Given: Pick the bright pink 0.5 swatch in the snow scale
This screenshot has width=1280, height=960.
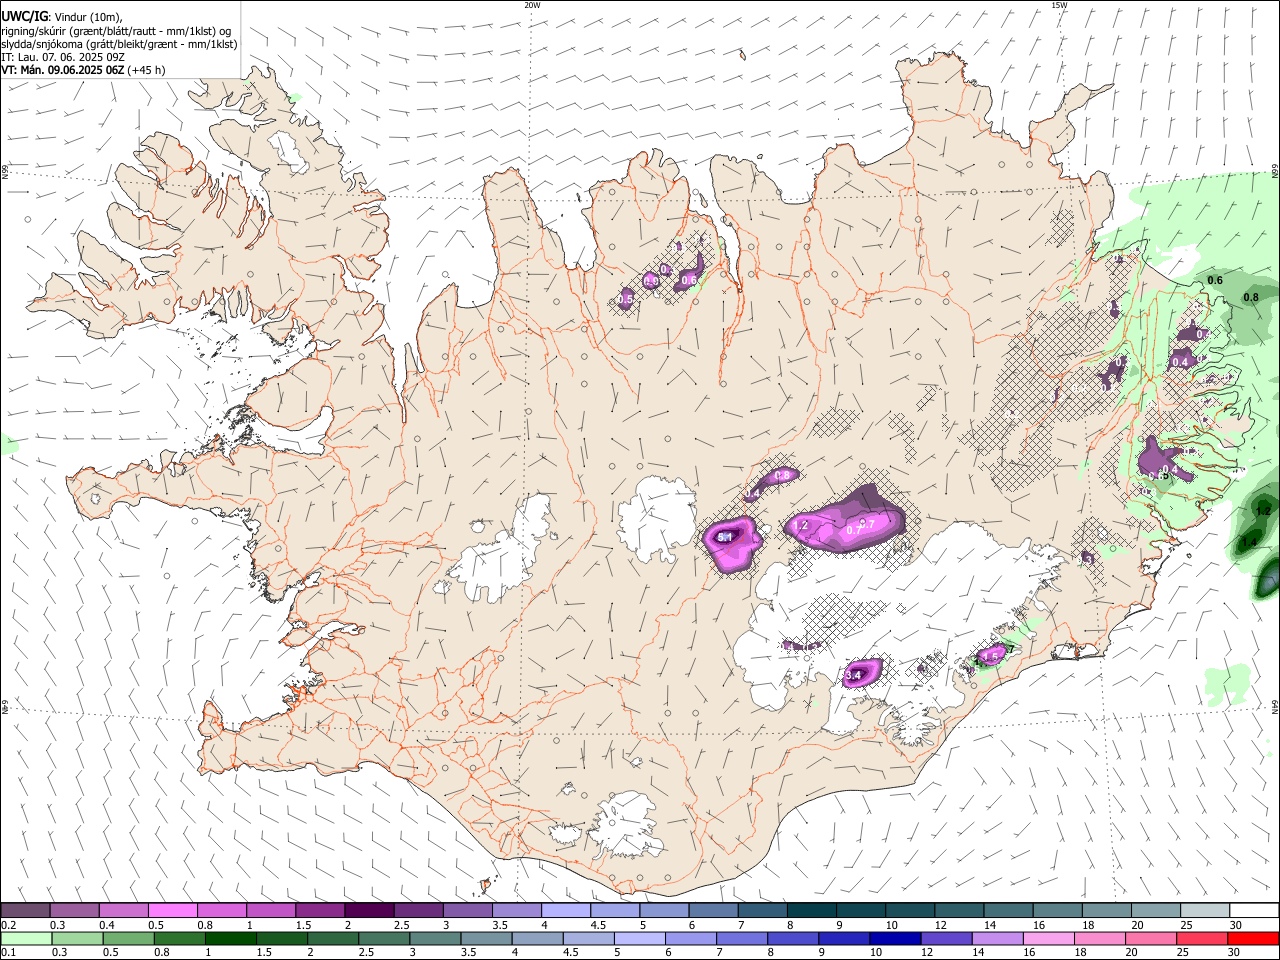Looking at the screenshot, I should (x=172, y=910).
